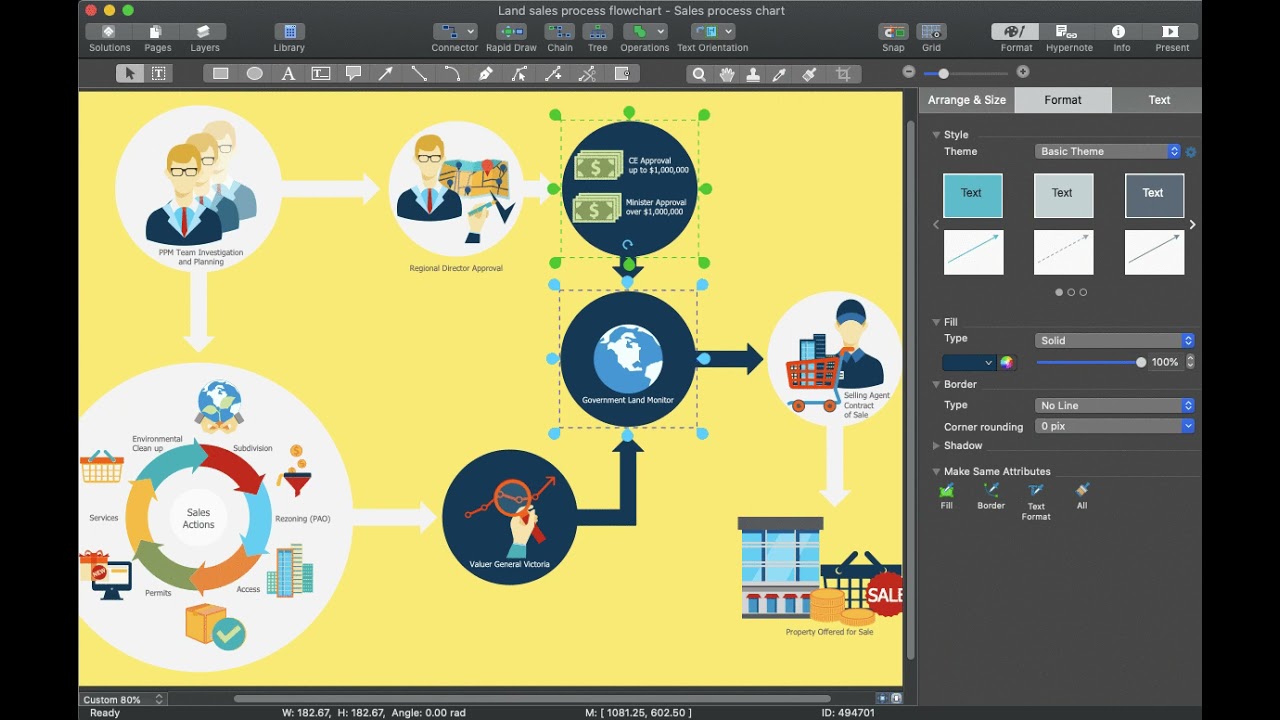Select the Text box tool

pos(321,73)
